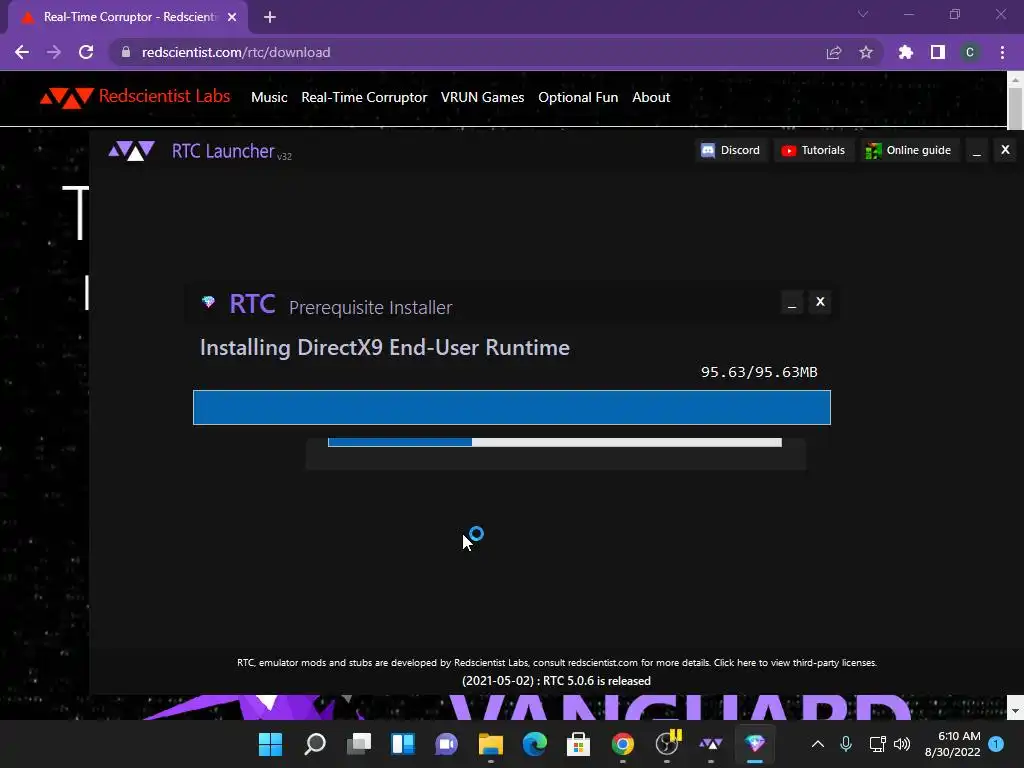This screenshot has height=768, width=1024.
Task: Open Chrome three-dot menu
Action: pos(1002,52)
